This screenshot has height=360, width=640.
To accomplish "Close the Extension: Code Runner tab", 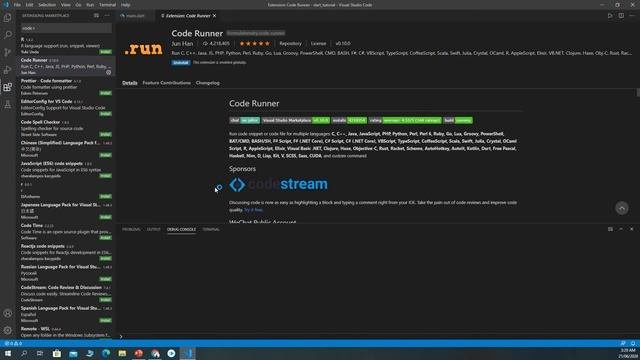I will (214, 16).
